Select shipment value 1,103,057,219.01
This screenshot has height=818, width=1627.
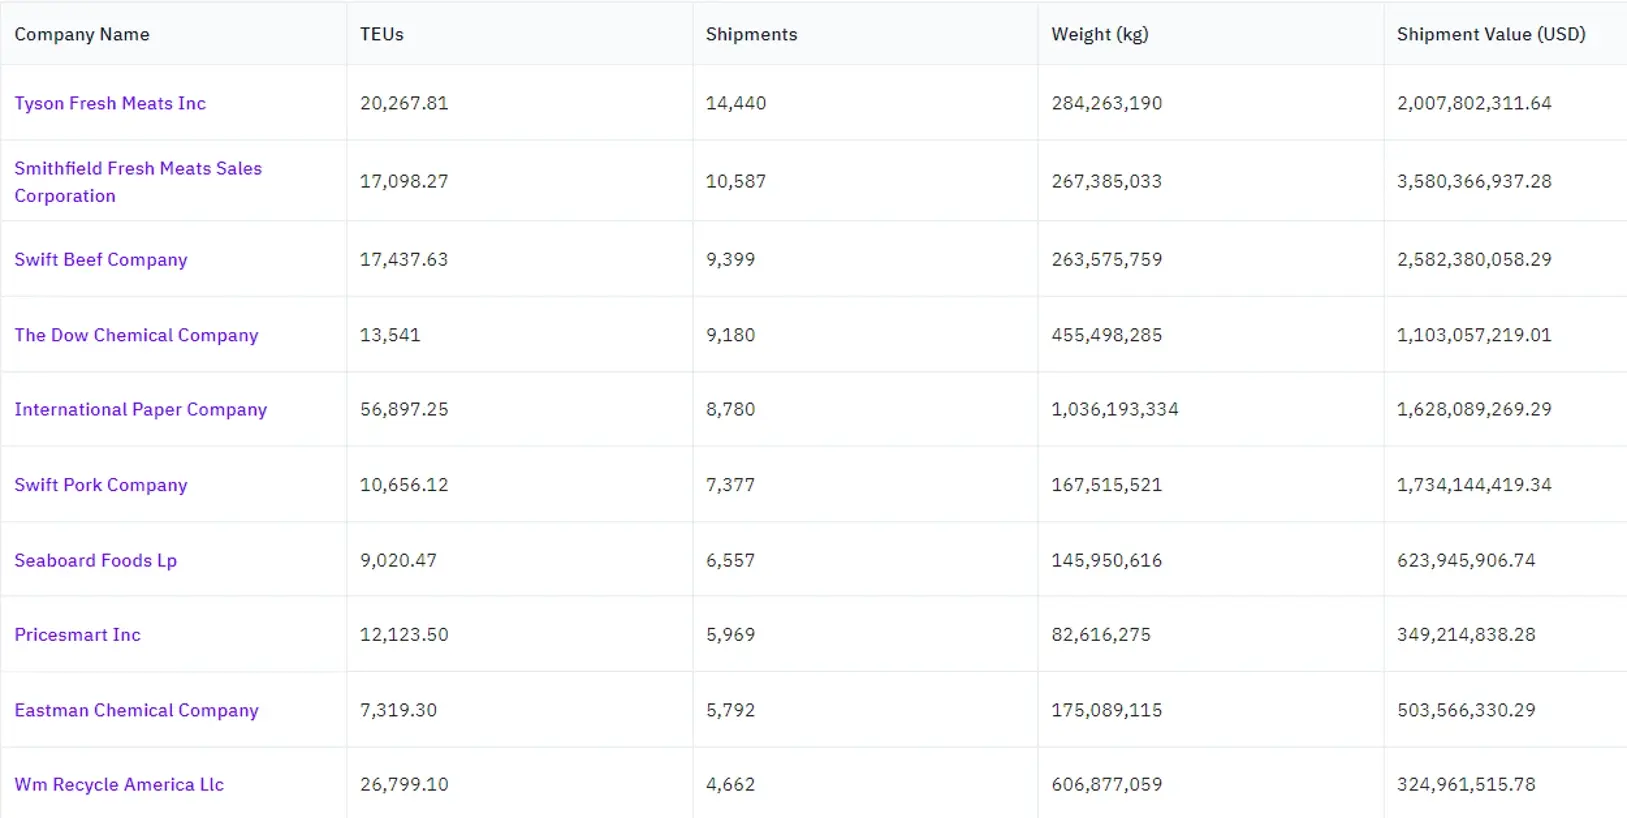coord(1474,335)
